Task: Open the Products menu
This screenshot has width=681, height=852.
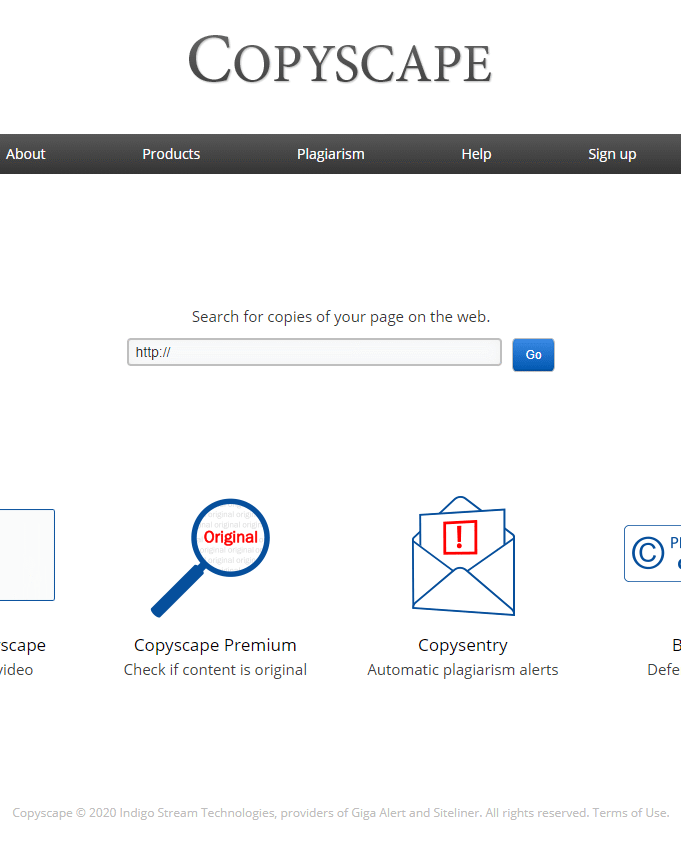Action: (x=171, y=154)
